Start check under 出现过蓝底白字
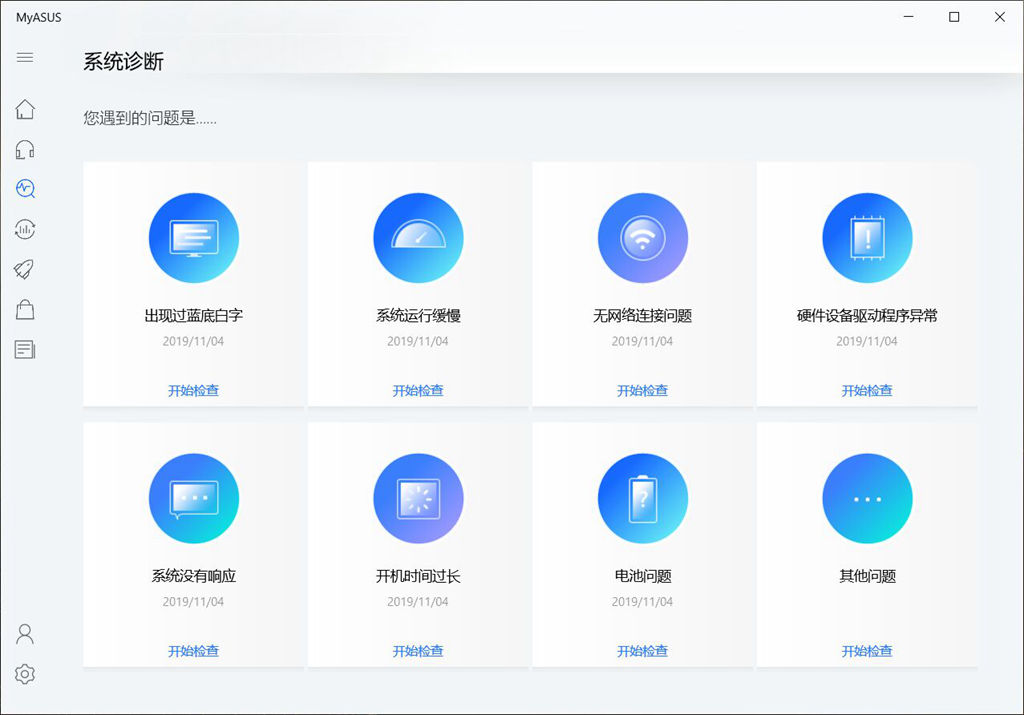Screen dimensions: 1024x715 click(x=193, y=390)
